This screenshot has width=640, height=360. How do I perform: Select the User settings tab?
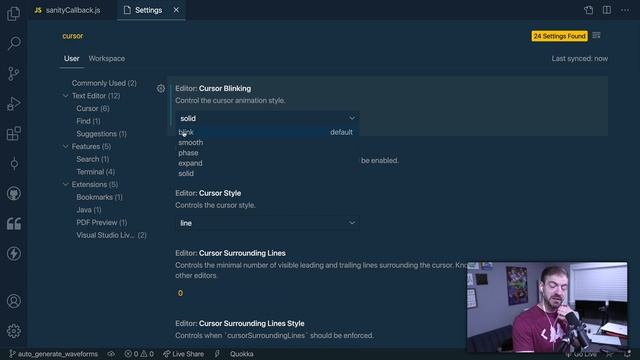tap(71, 59)
